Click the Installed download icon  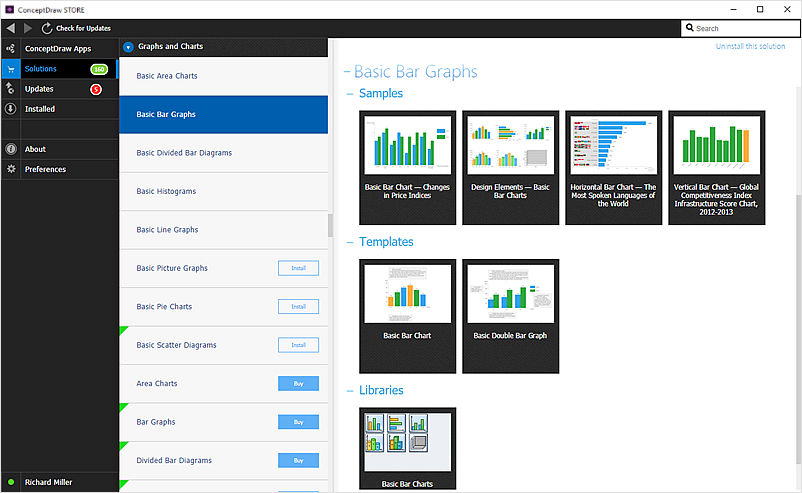10,108
